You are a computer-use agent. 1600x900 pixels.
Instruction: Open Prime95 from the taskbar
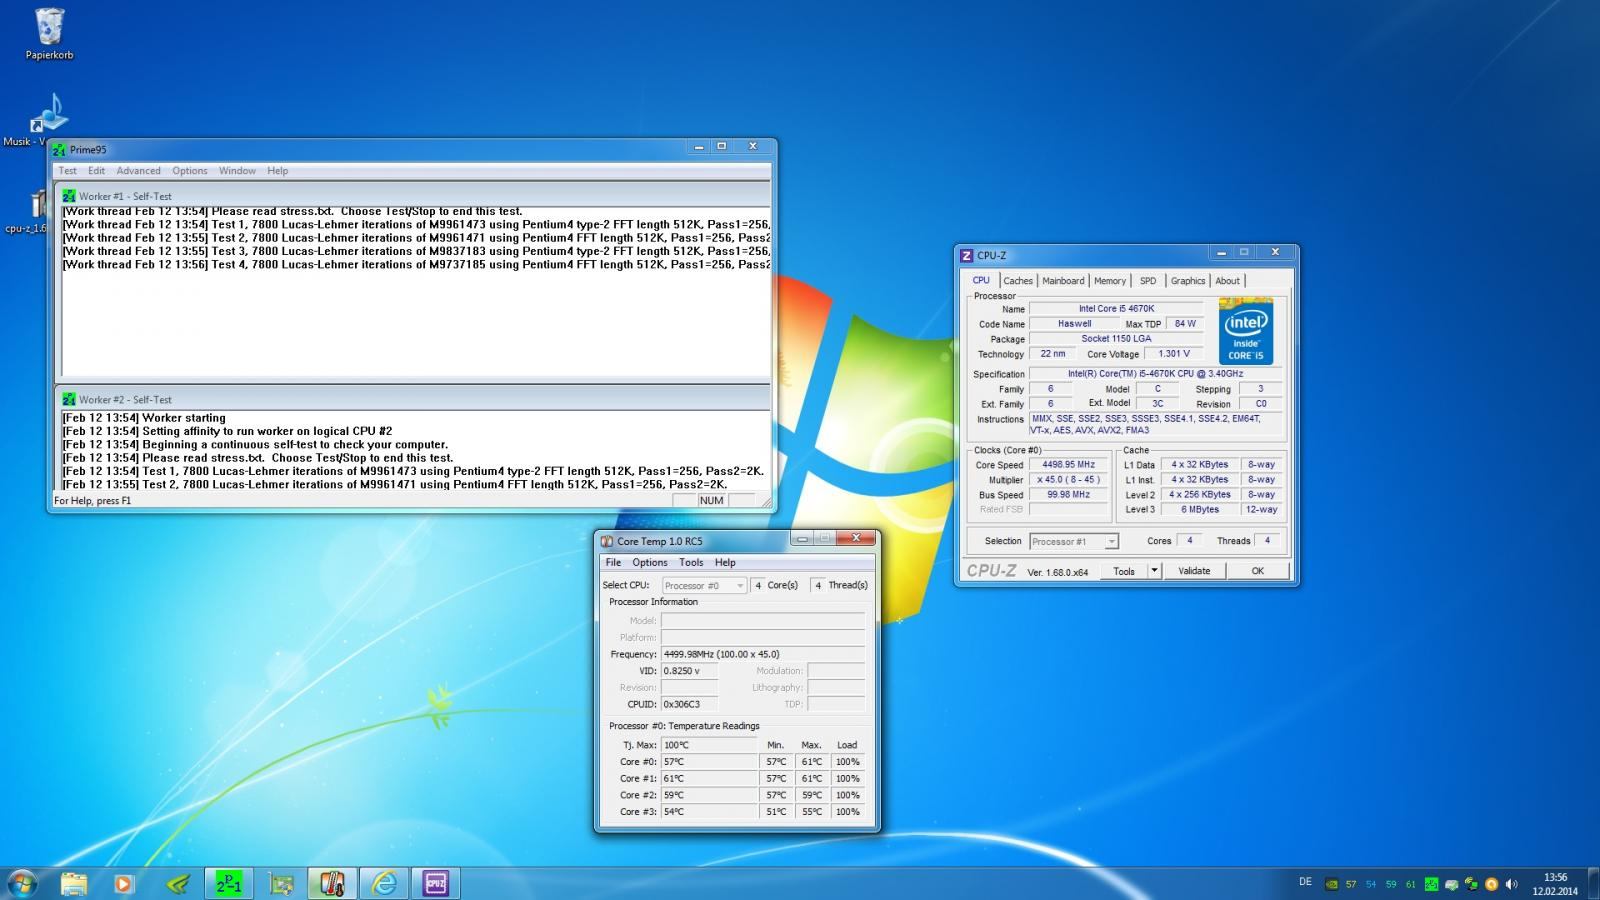coord(228,883)
